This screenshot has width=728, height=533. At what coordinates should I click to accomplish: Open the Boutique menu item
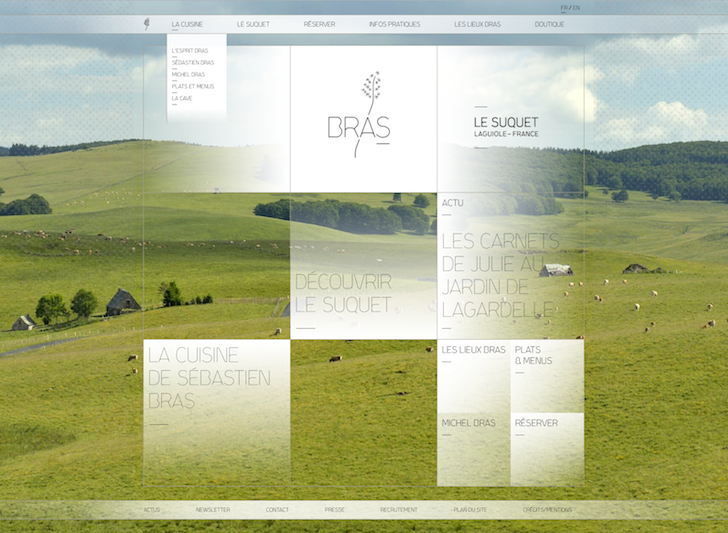pyautogui.click(x=549, y=24)
